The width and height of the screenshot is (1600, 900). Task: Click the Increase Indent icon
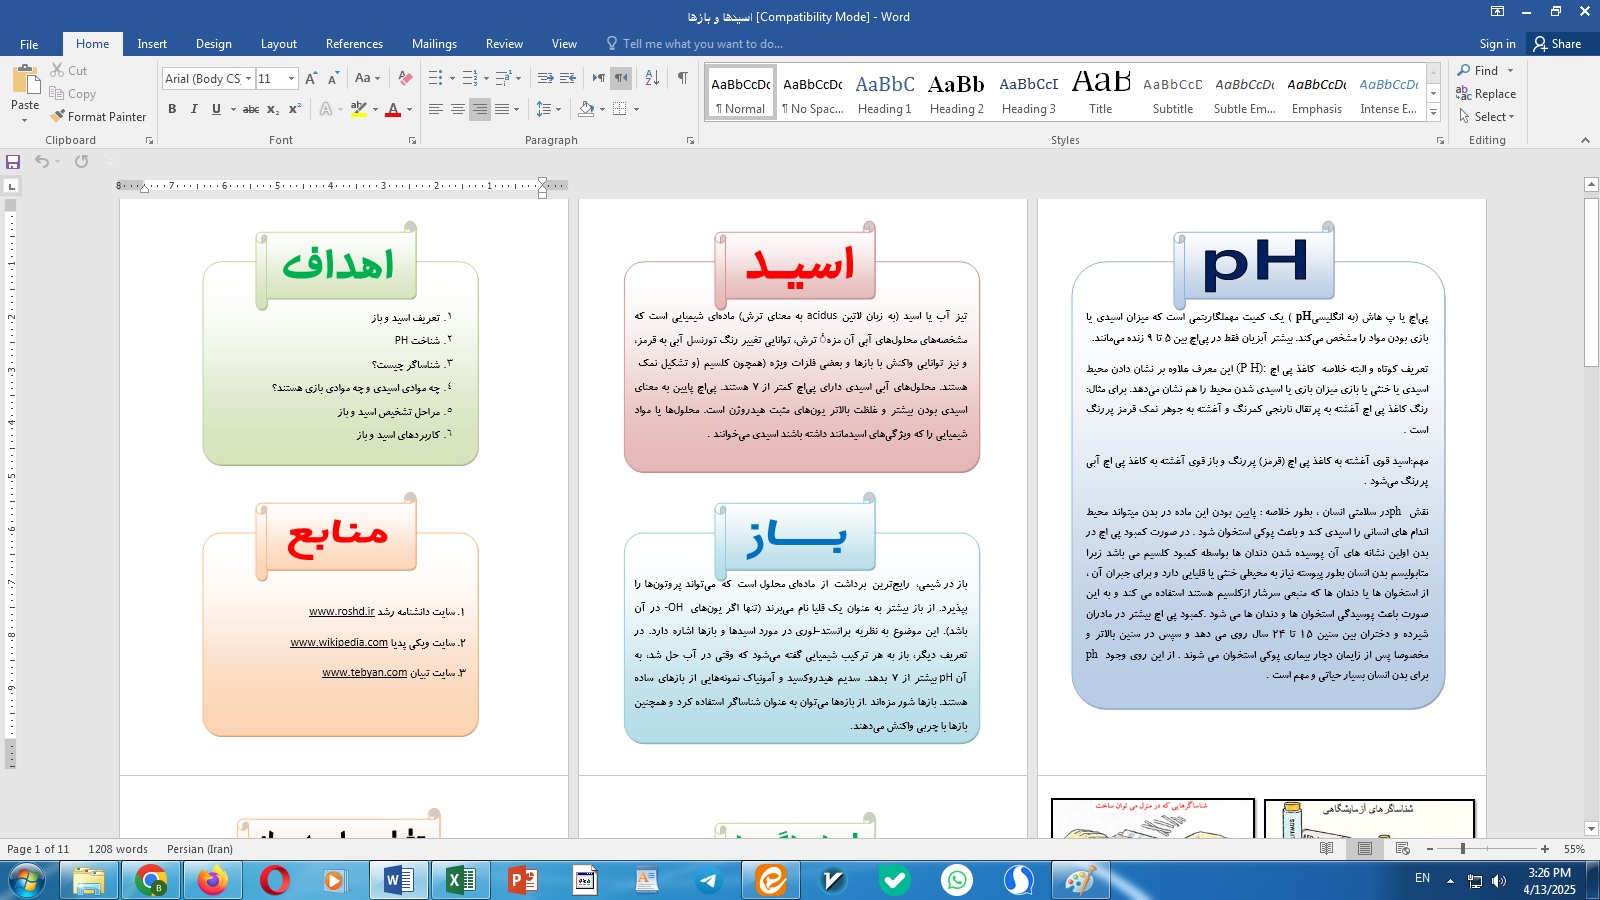pyautogui.click(x=568, y=78)
